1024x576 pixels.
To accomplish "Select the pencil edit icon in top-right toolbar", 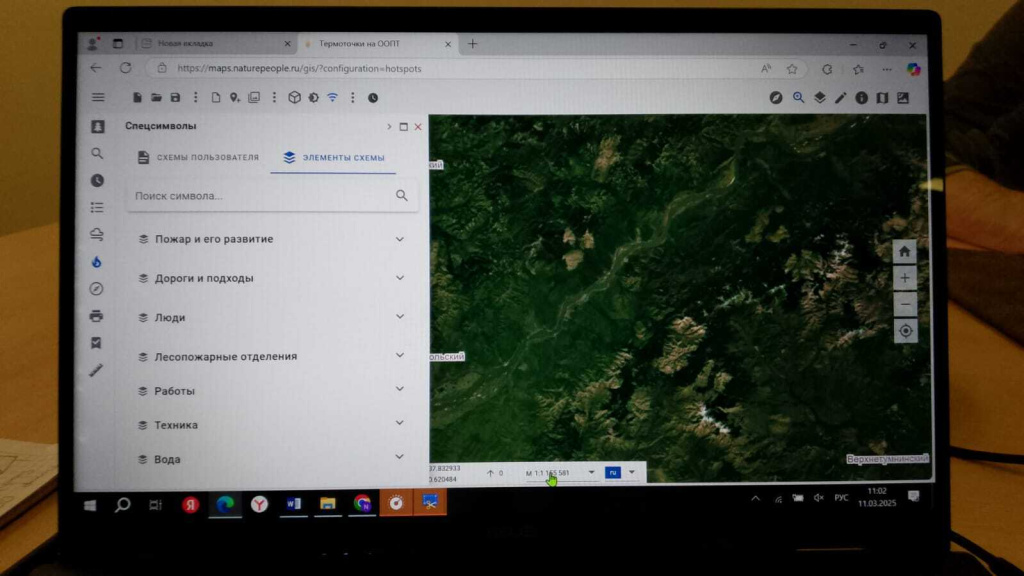I will point(840,97).
